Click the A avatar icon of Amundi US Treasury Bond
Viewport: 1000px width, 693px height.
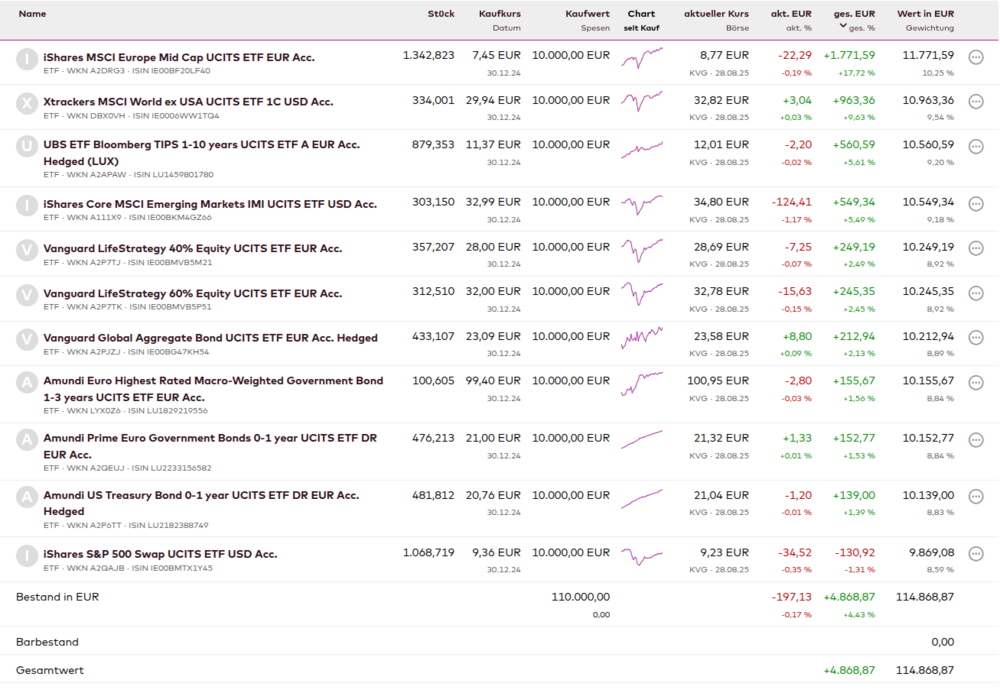[x=27, y=497]
